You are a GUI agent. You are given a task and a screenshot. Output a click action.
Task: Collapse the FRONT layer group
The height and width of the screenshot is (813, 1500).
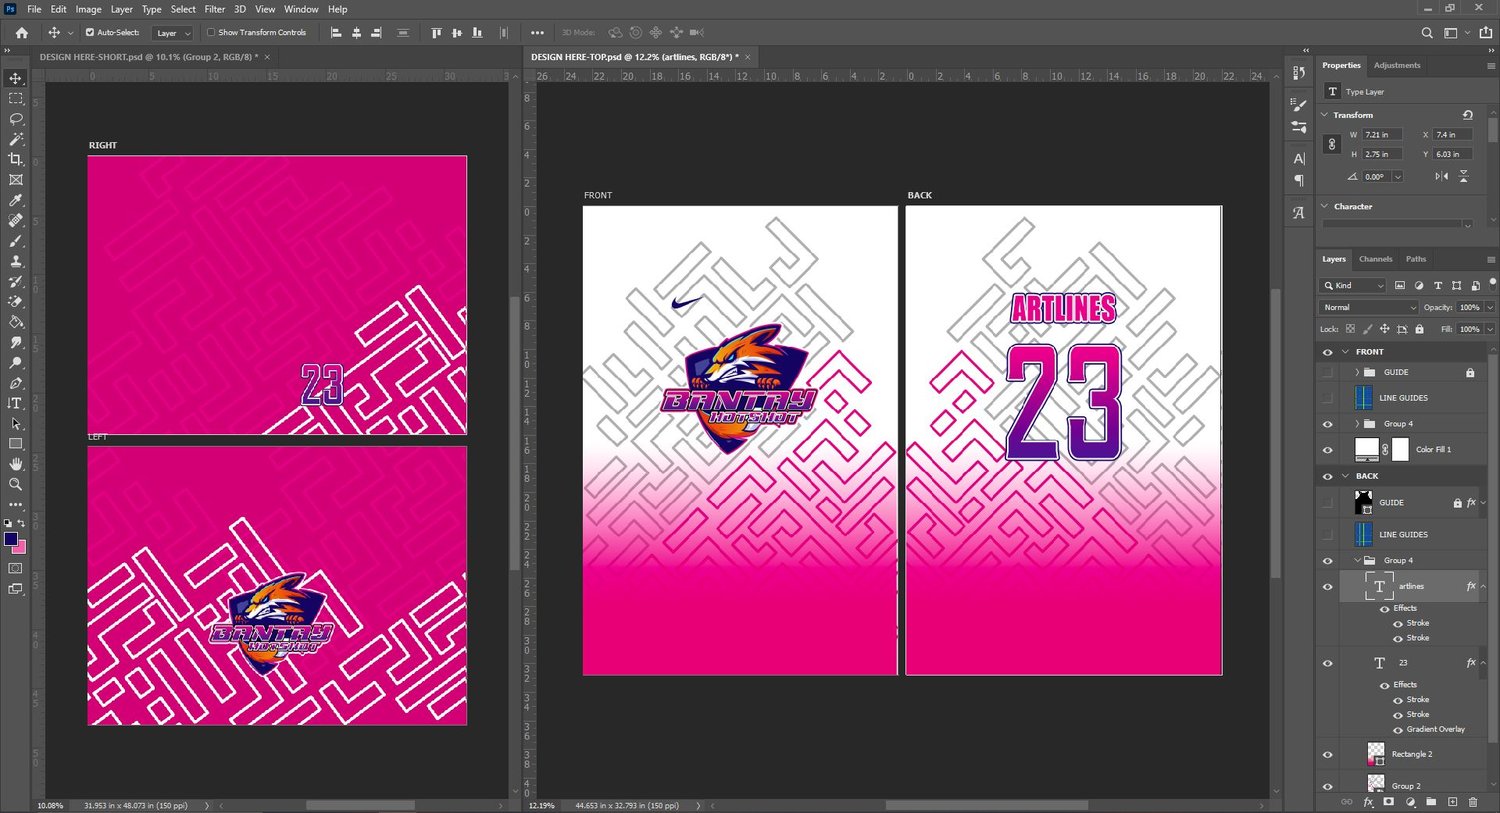(x=1345, y=352)
